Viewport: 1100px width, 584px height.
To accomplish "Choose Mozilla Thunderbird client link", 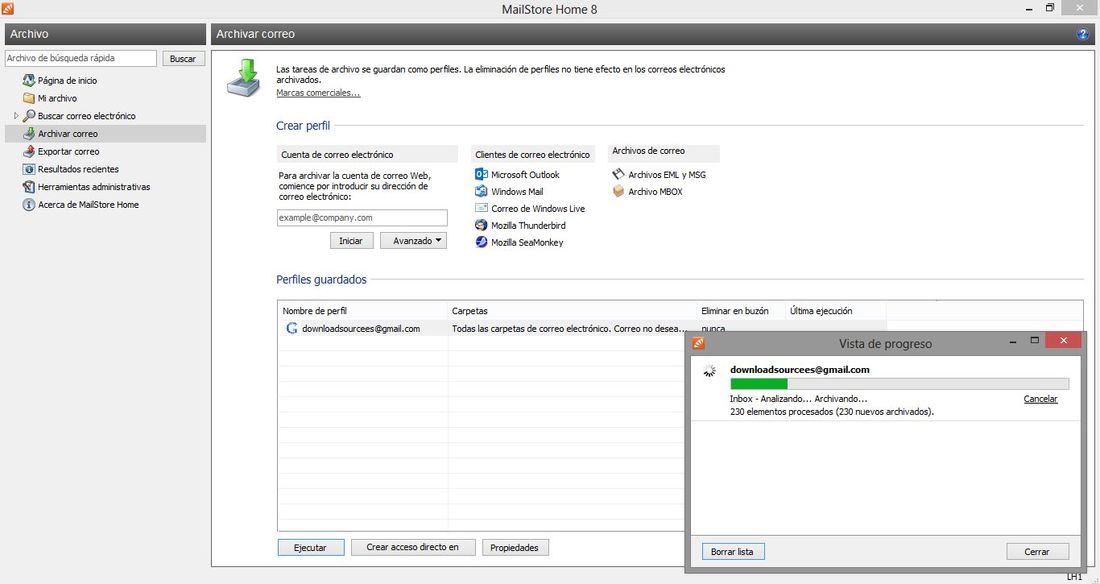I will tap(528, 225).
